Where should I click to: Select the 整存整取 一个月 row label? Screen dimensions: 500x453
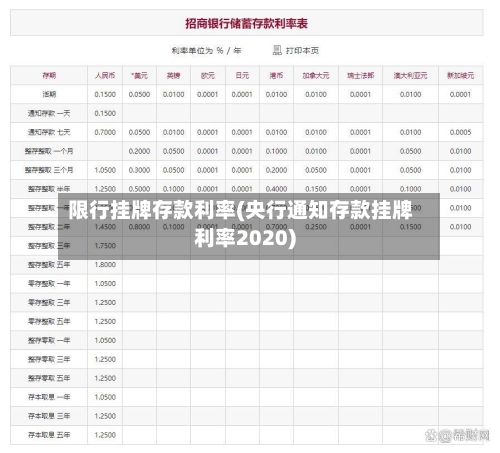49,151
